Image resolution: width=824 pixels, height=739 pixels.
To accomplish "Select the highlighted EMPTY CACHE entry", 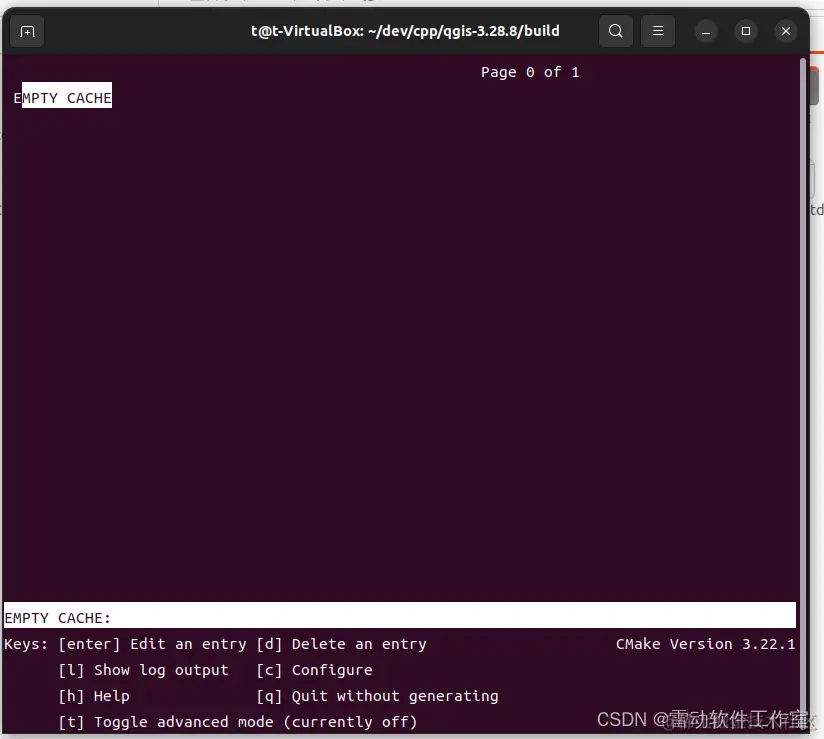I will tap(63, 96).
